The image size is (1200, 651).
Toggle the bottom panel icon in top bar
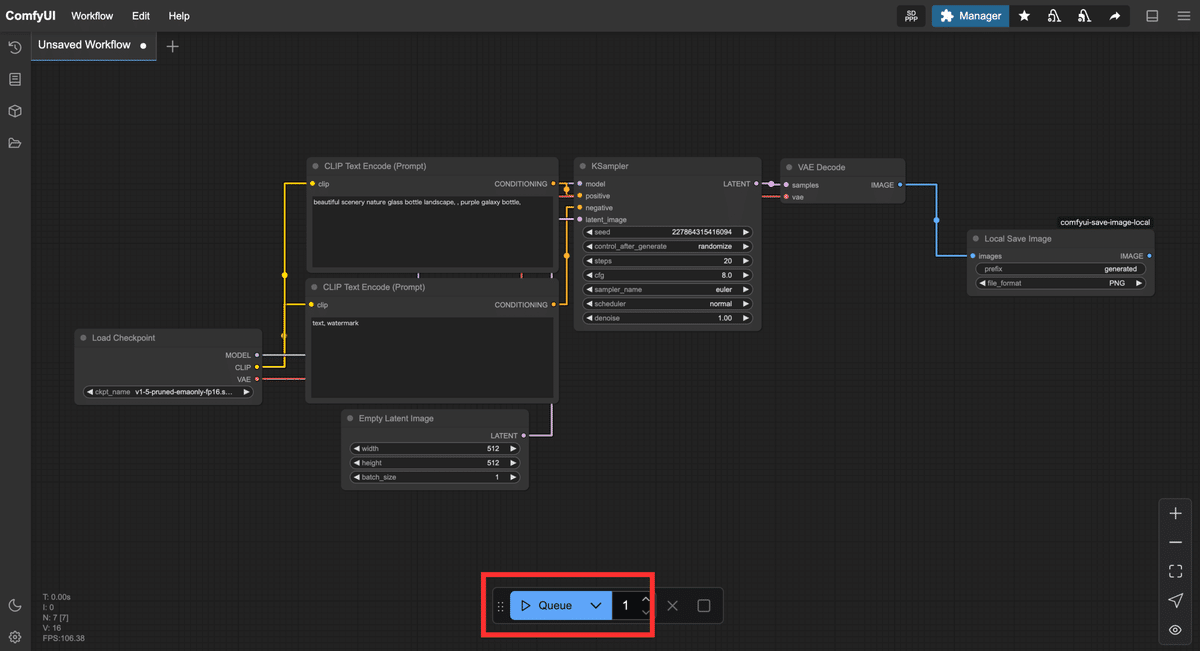(1152, 16)
